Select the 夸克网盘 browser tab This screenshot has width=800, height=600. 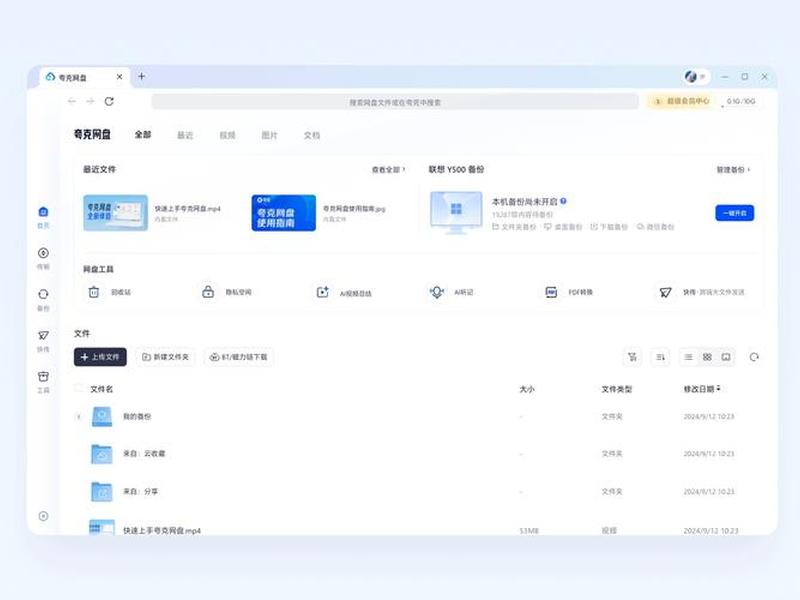coord(84,77)
